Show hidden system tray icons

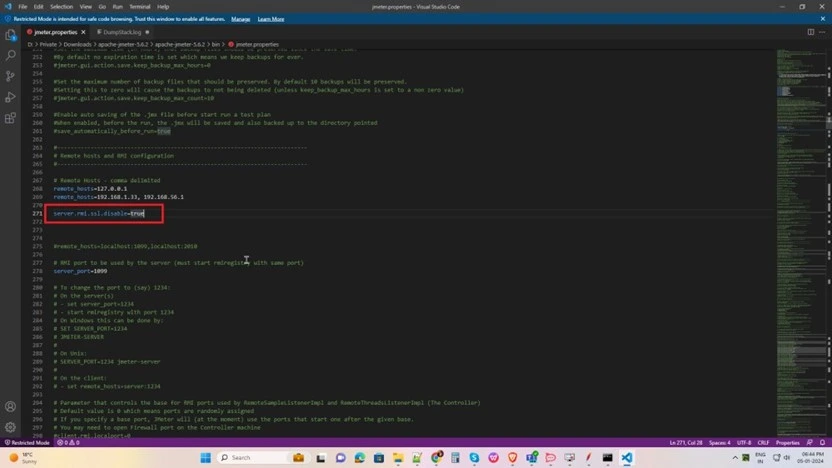pos(735,457)
